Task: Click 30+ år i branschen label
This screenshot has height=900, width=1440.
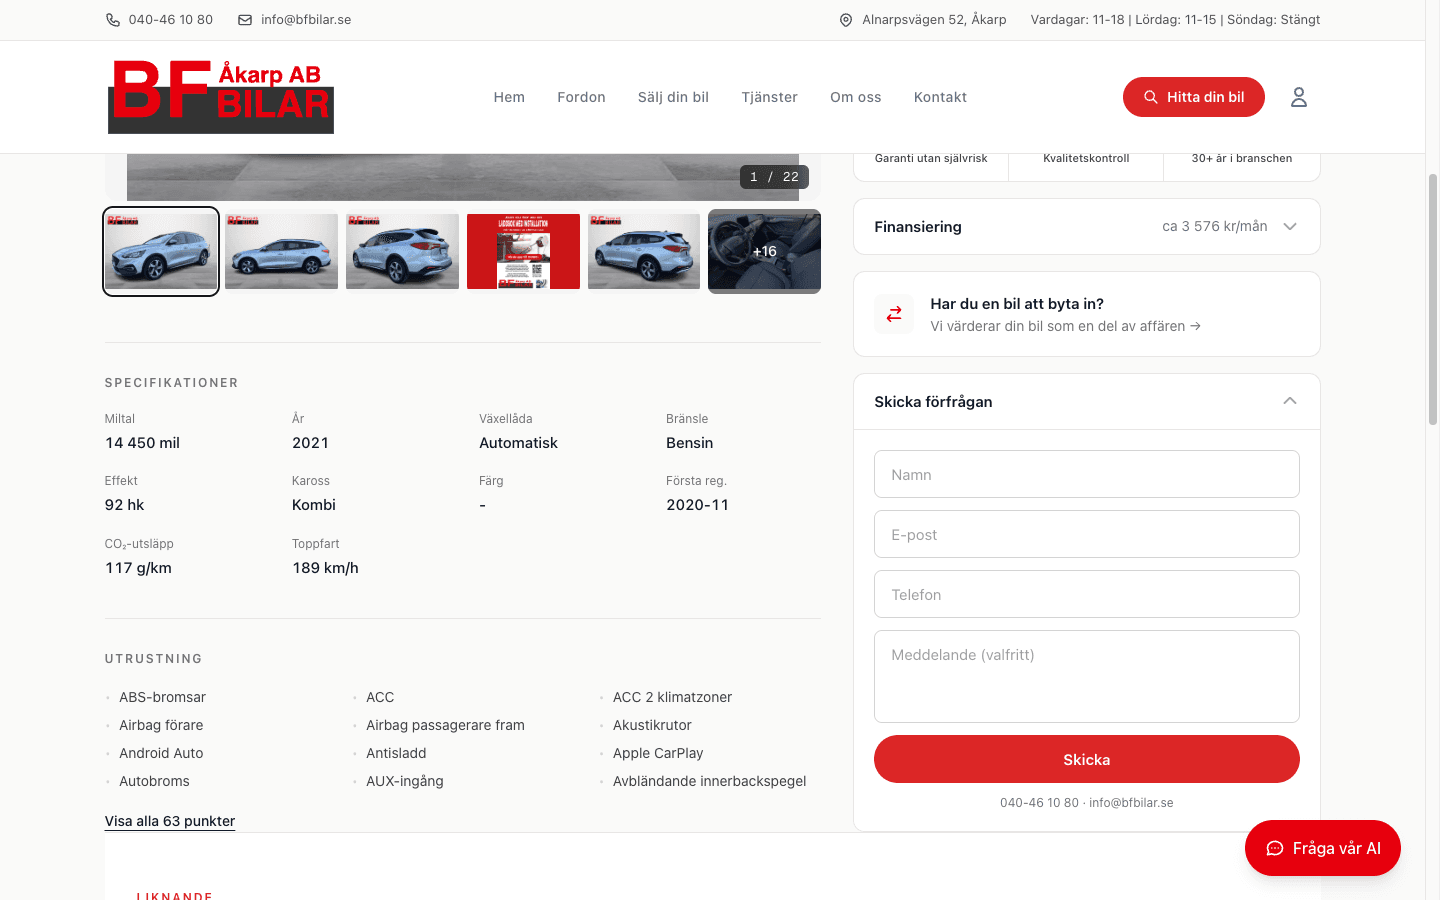Action: [1241, 158]
